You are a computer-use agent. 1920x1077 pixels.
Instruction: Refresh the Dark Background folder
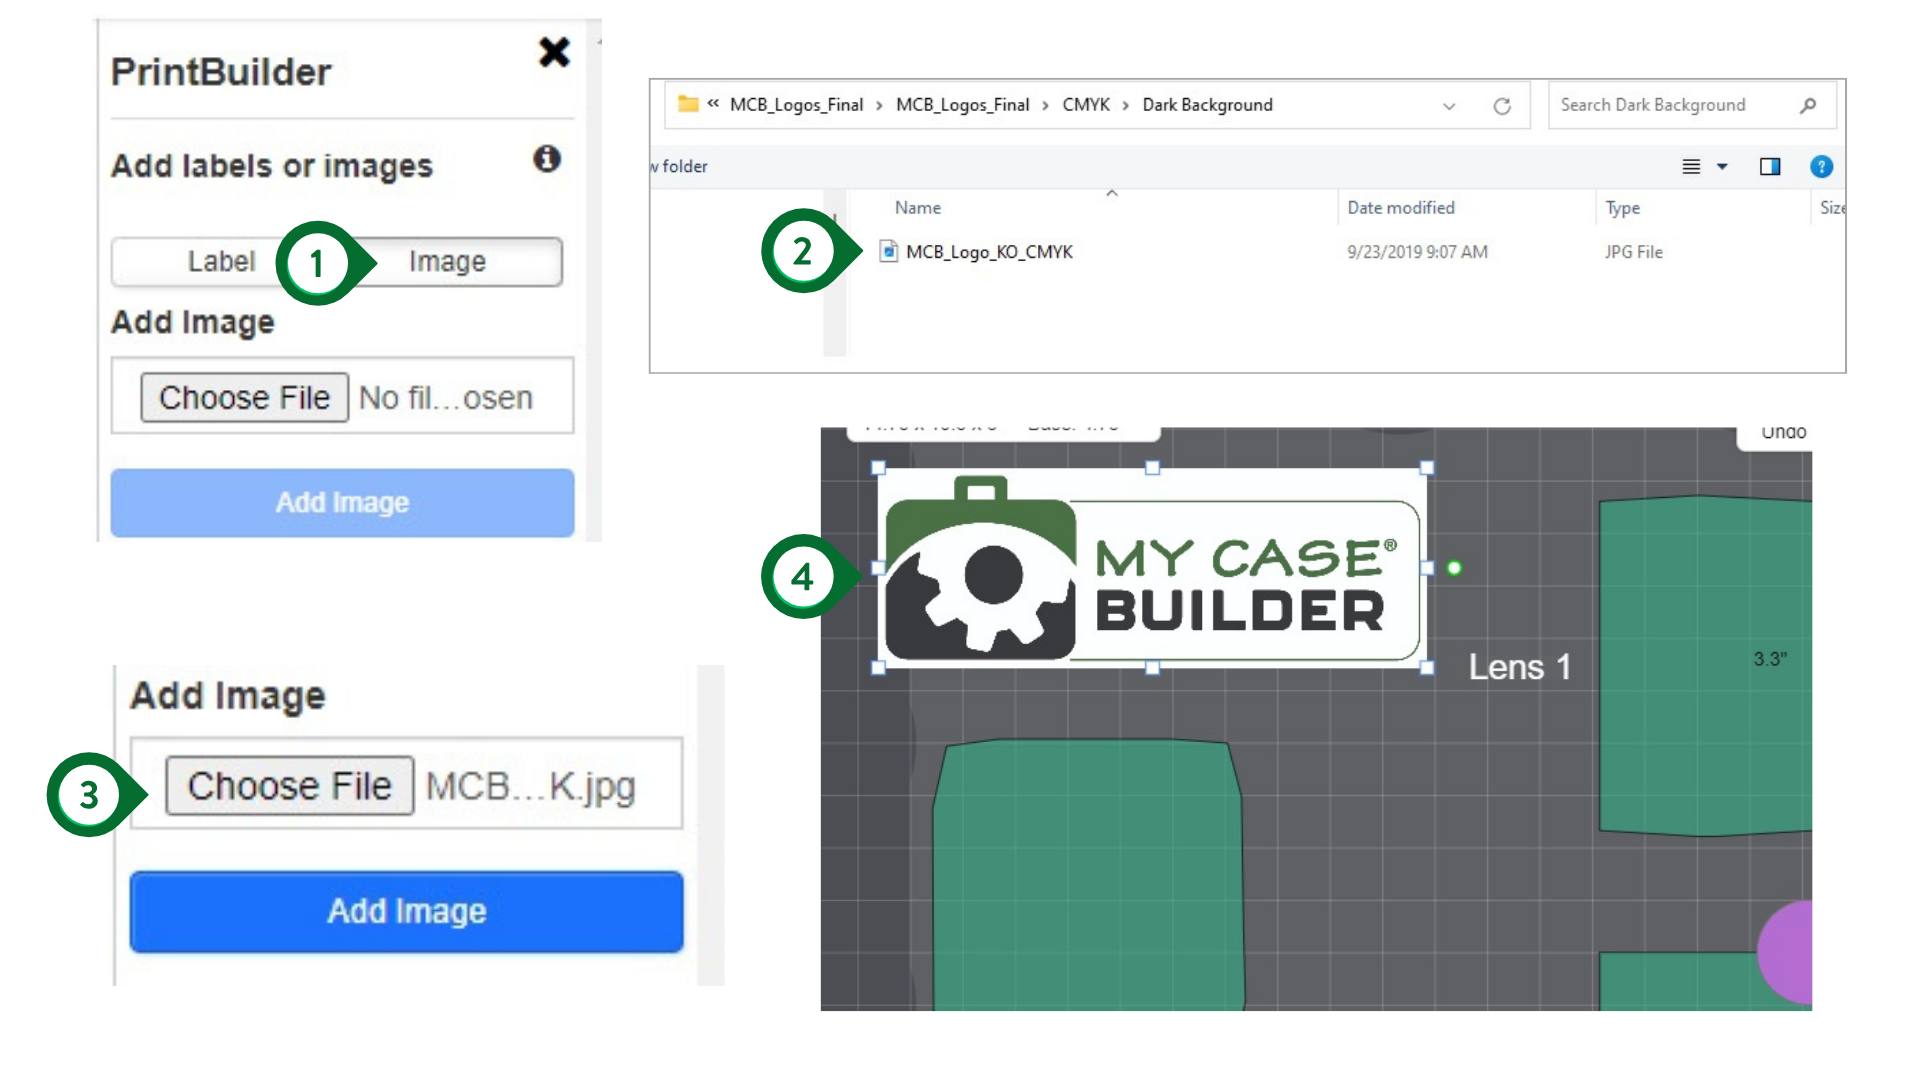tap(1502, 106)
